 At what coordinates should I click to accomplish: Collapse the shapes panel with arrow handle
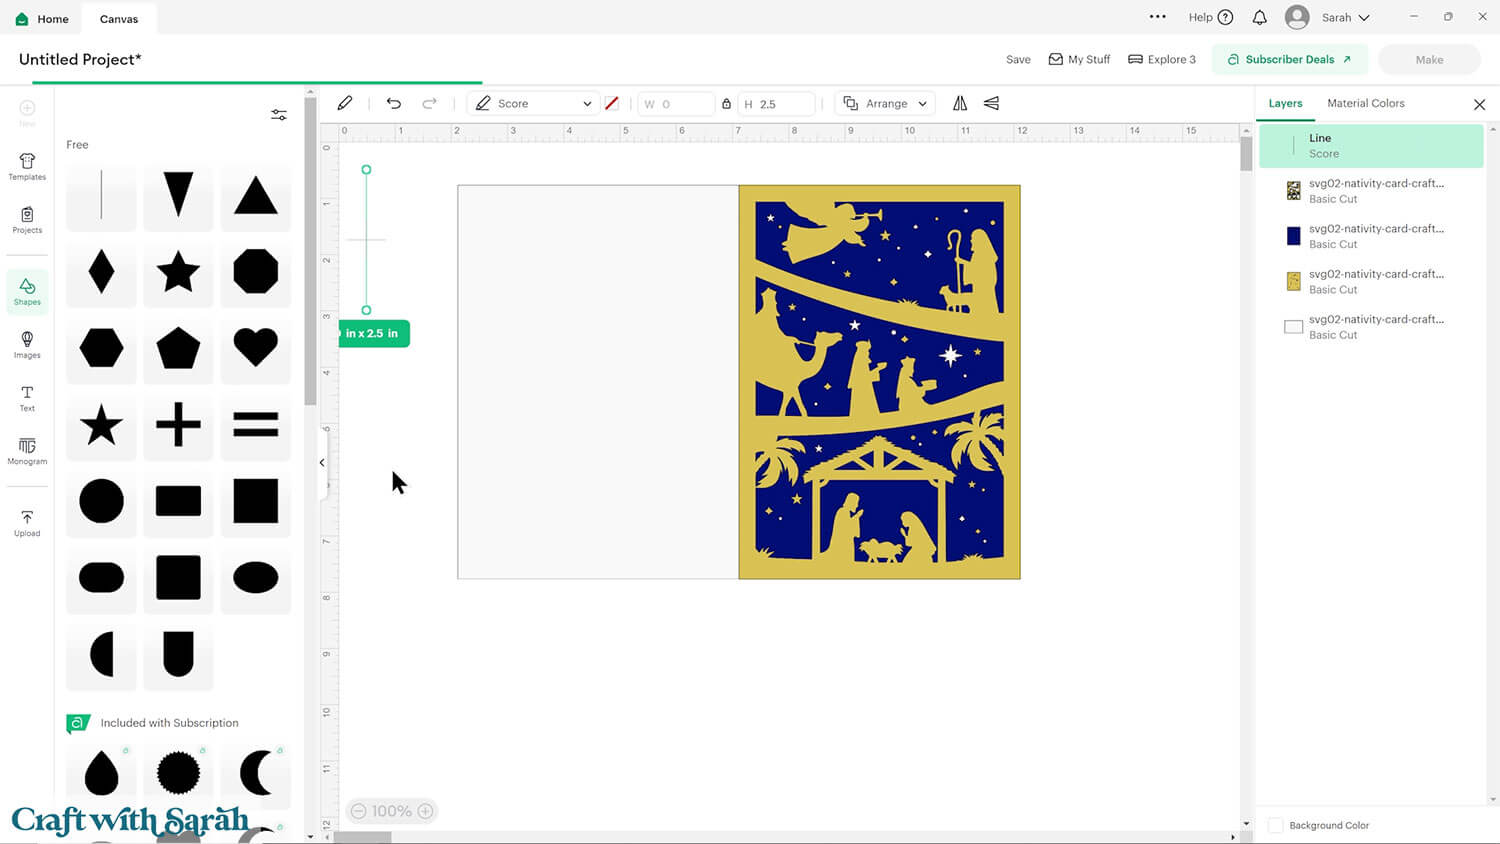[x=322, y=462]
